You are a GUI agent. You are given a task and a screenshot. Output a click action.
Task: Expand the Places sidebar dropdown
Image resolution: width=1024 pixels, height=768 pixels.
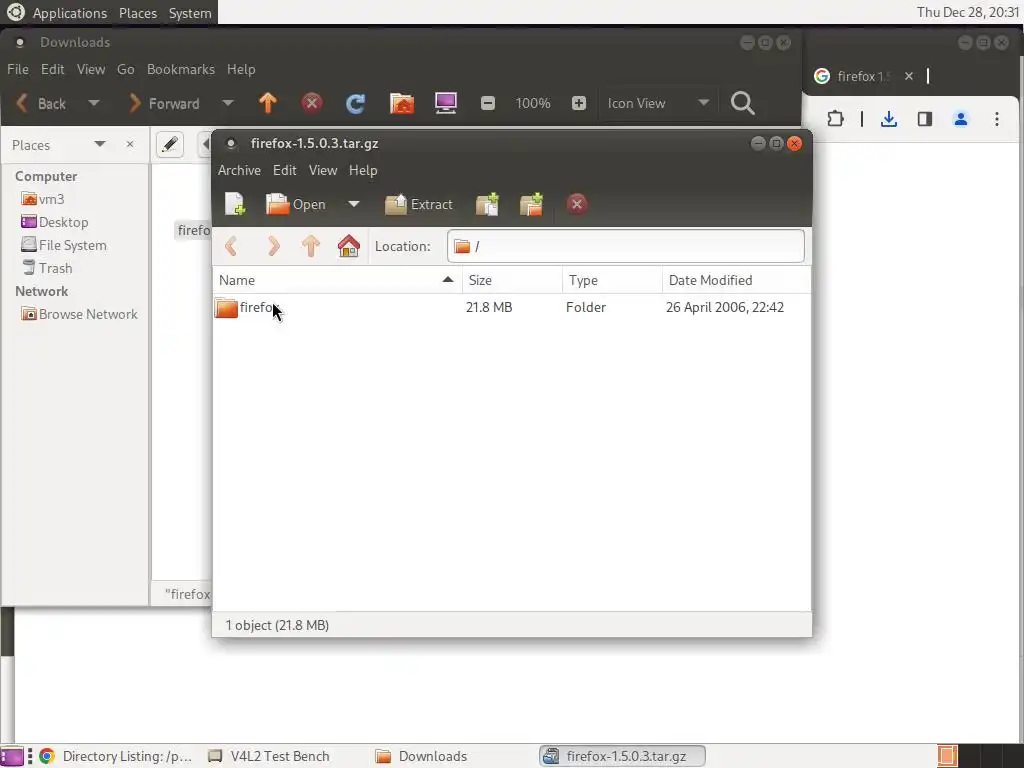[100, 144]
